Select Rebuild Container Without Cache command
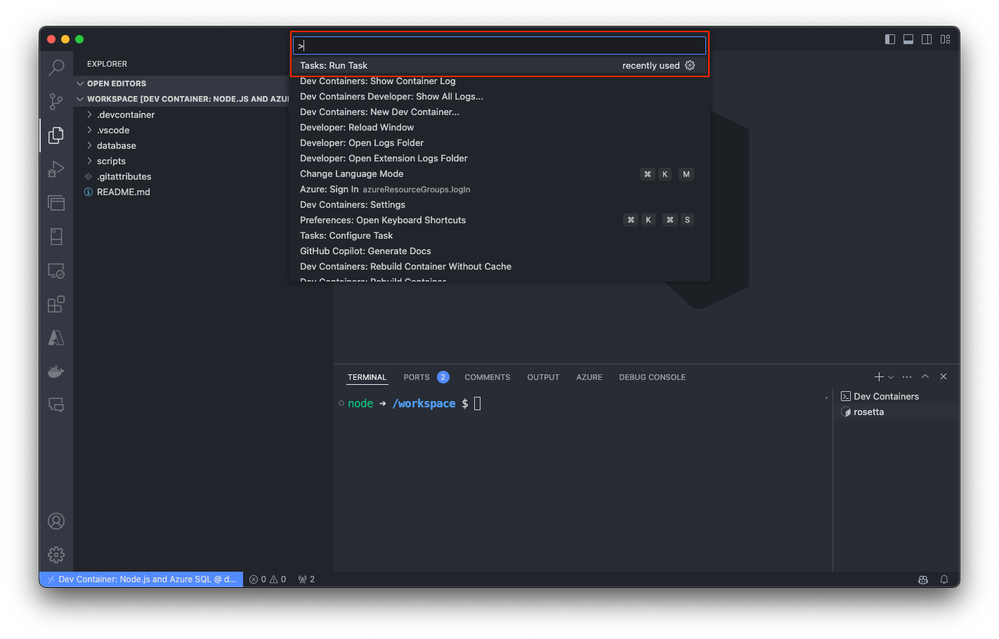This screenshot has height=639, width=999. 500,266
